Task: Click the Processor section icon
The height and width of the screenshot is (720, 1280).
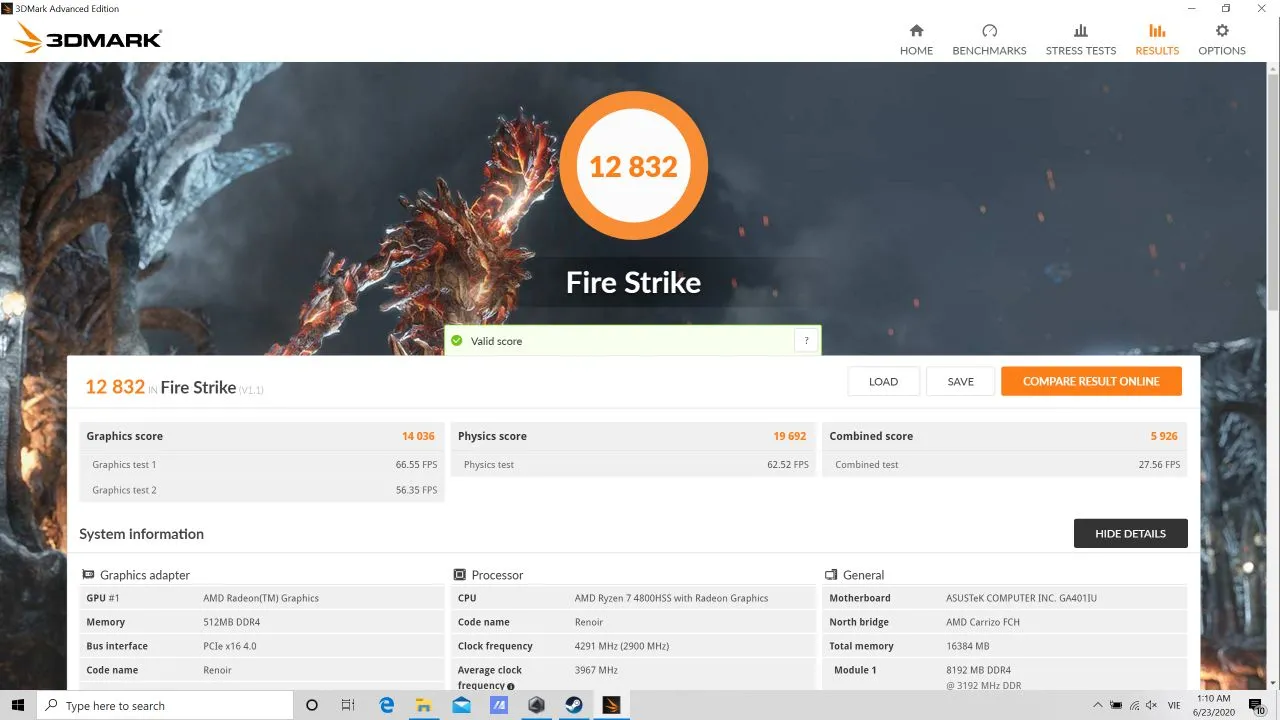Action: (460, 575)
